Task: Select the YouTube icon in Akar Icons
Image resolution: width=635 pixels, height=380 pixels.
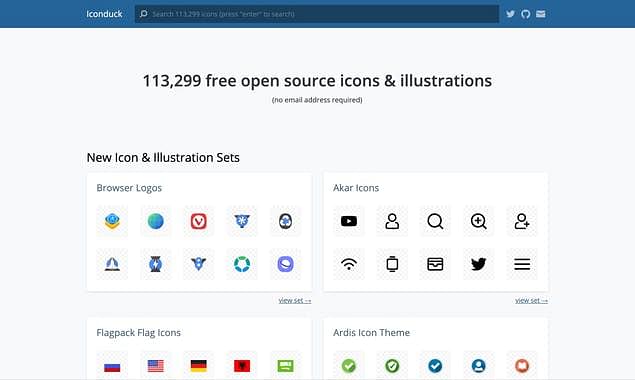Action: pos(349,221)
